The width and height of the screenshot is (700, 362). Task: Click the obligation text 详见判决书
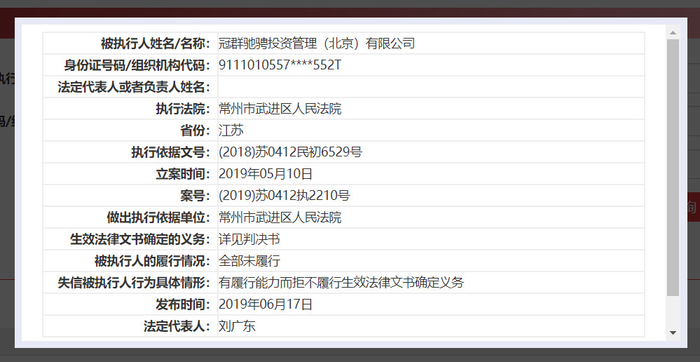[x=250, y=239]
